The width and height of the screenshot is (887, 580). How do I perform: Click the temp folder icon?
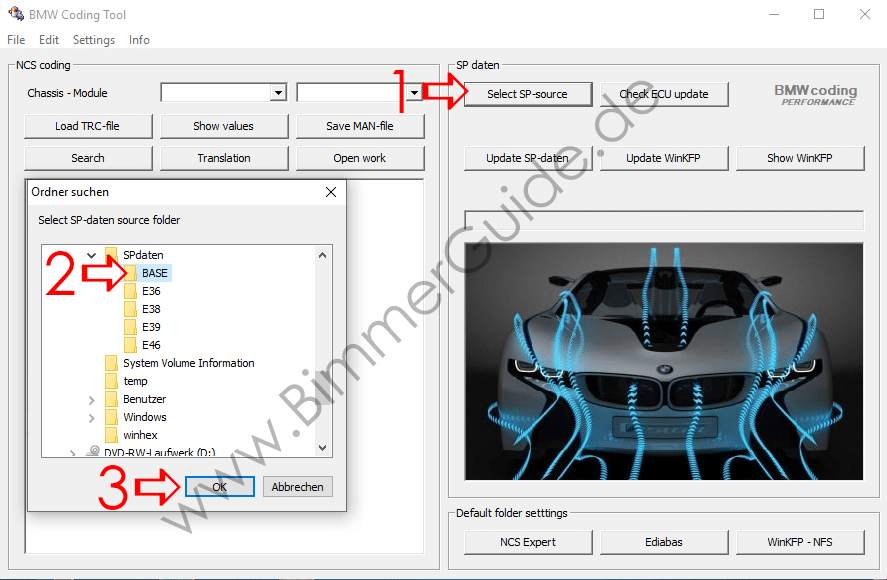(x=111, y=381)
